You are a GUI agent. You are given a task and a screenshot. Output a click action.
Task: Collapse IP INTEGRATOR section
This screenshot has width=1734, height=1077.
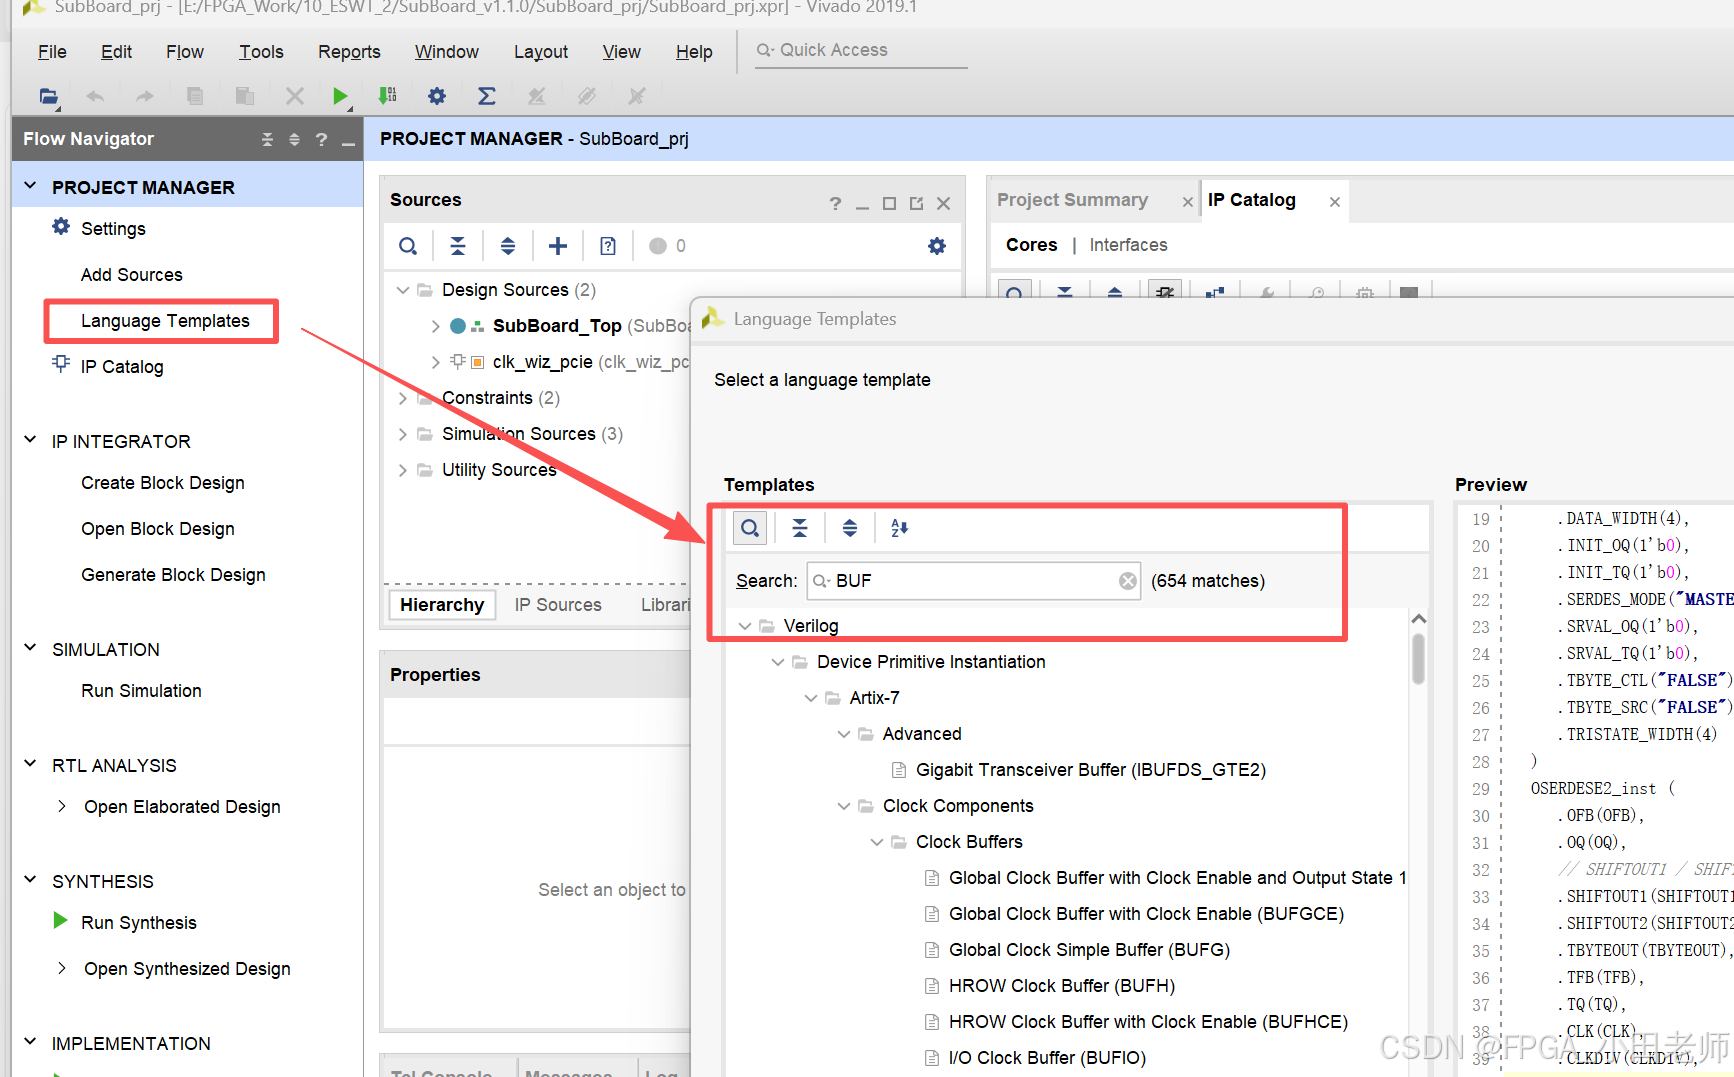(x=30, y=440)
